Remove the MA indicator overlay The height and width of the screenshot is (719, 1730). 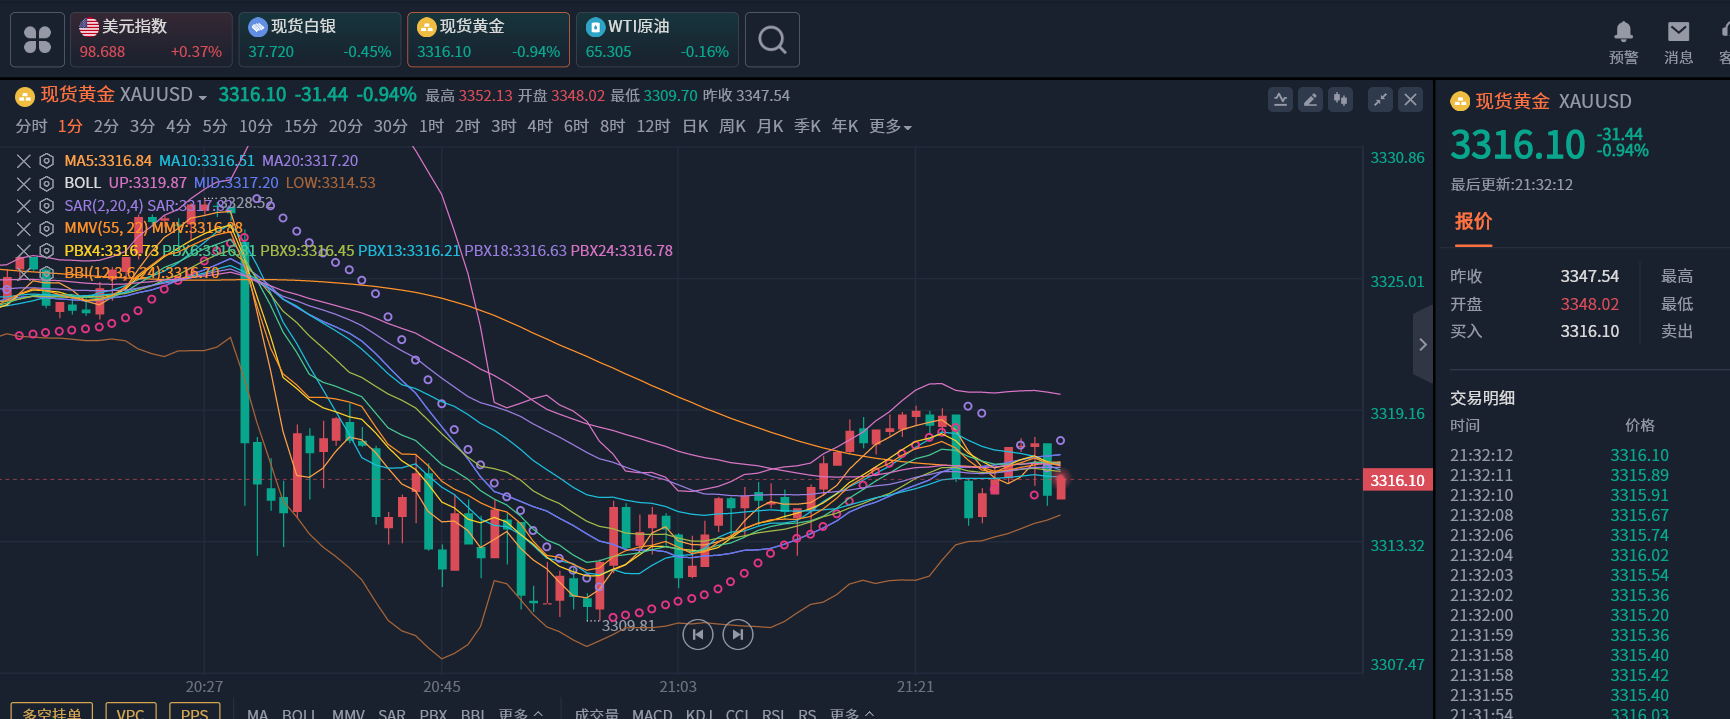24,161
